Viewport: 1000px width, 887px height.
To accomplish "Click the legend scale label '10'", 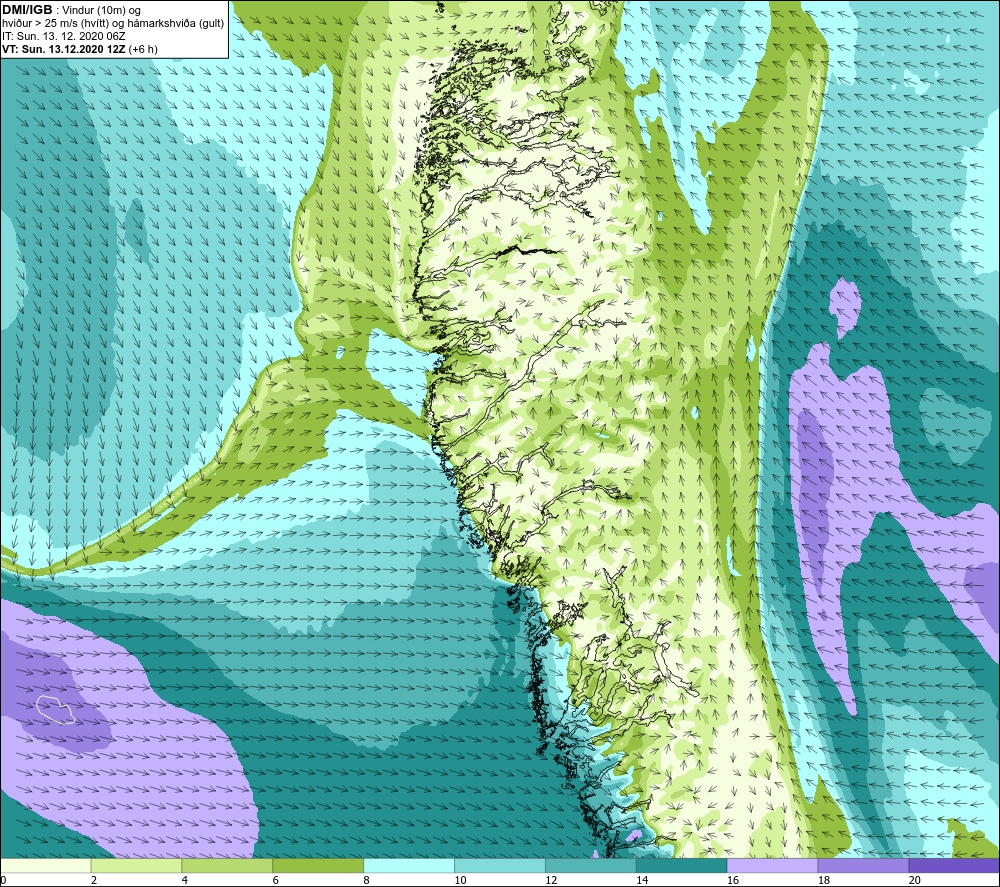I will [460, 880].
